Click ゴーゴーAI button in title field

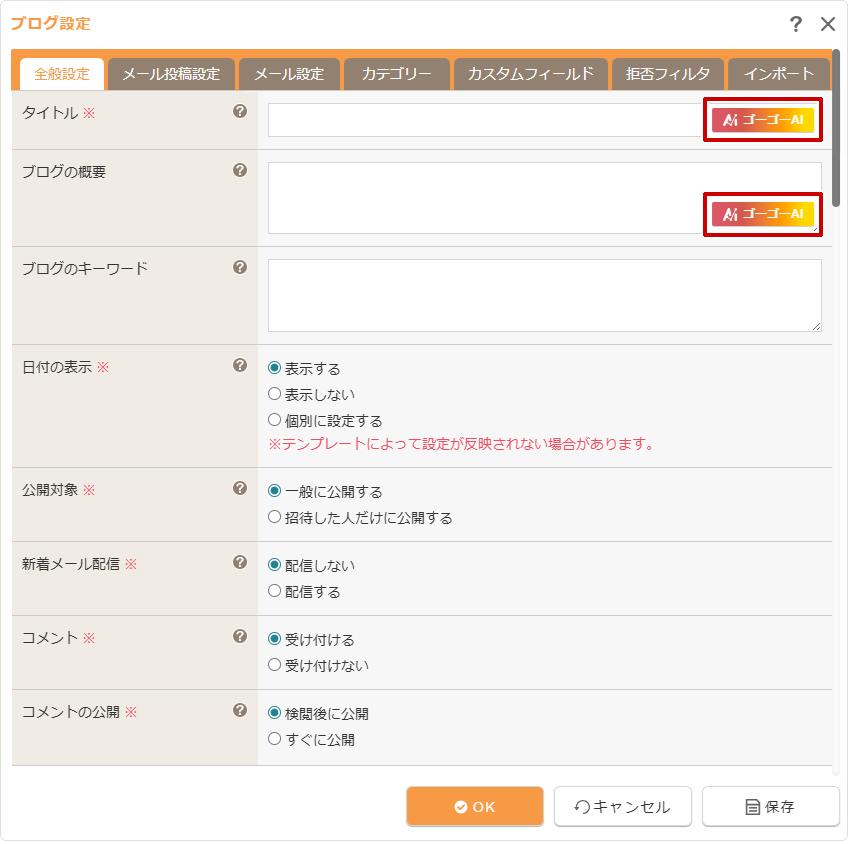(763, 120)
